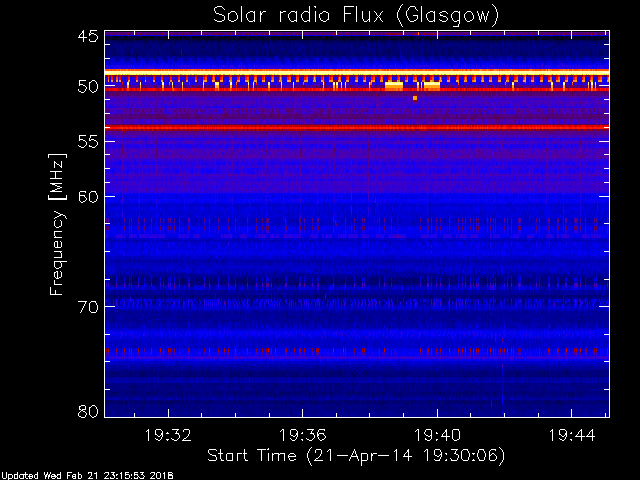Click the bright white band near 49 MHz
Screen dimensions: 640x480
(357, 72)
